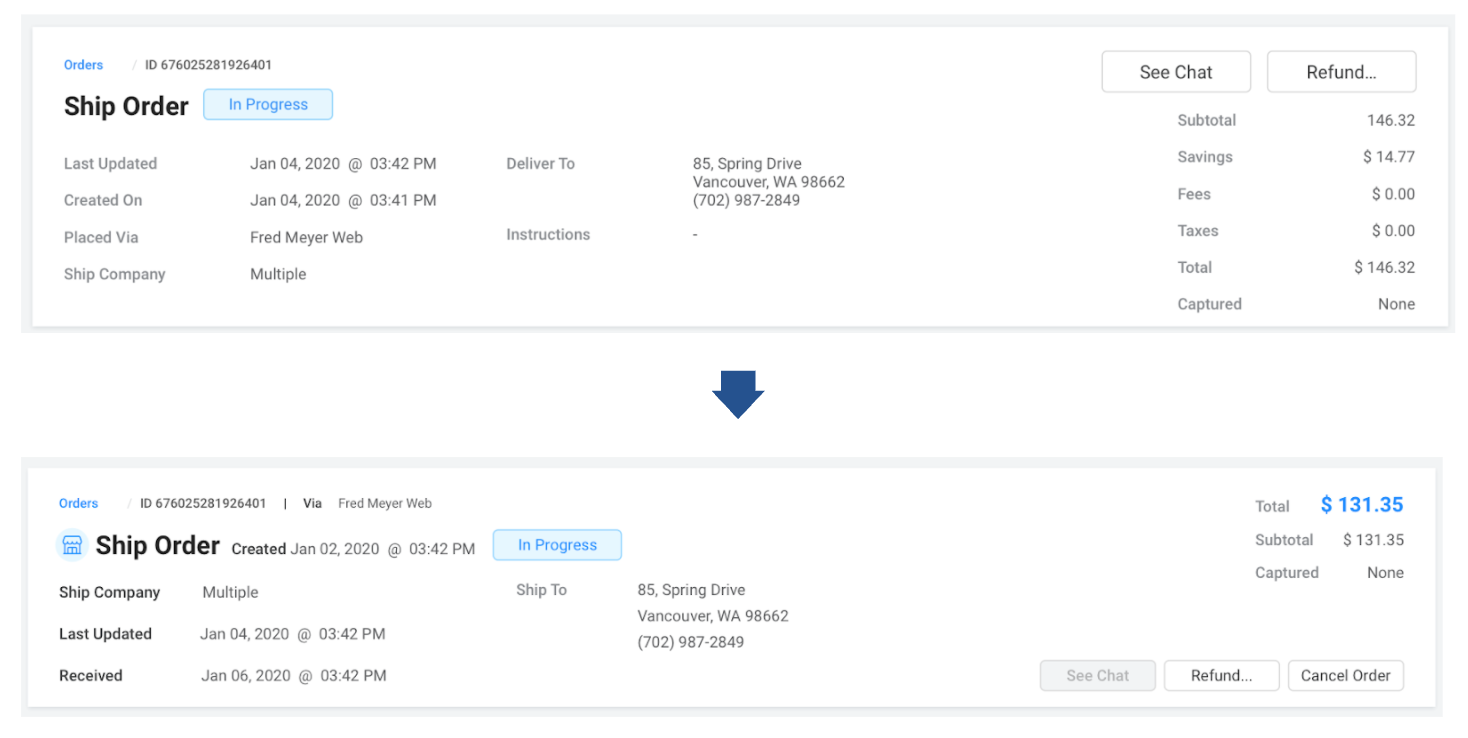Click Refund... button next to Cancel Order

pyautogui.click(x=1221, y=676)
